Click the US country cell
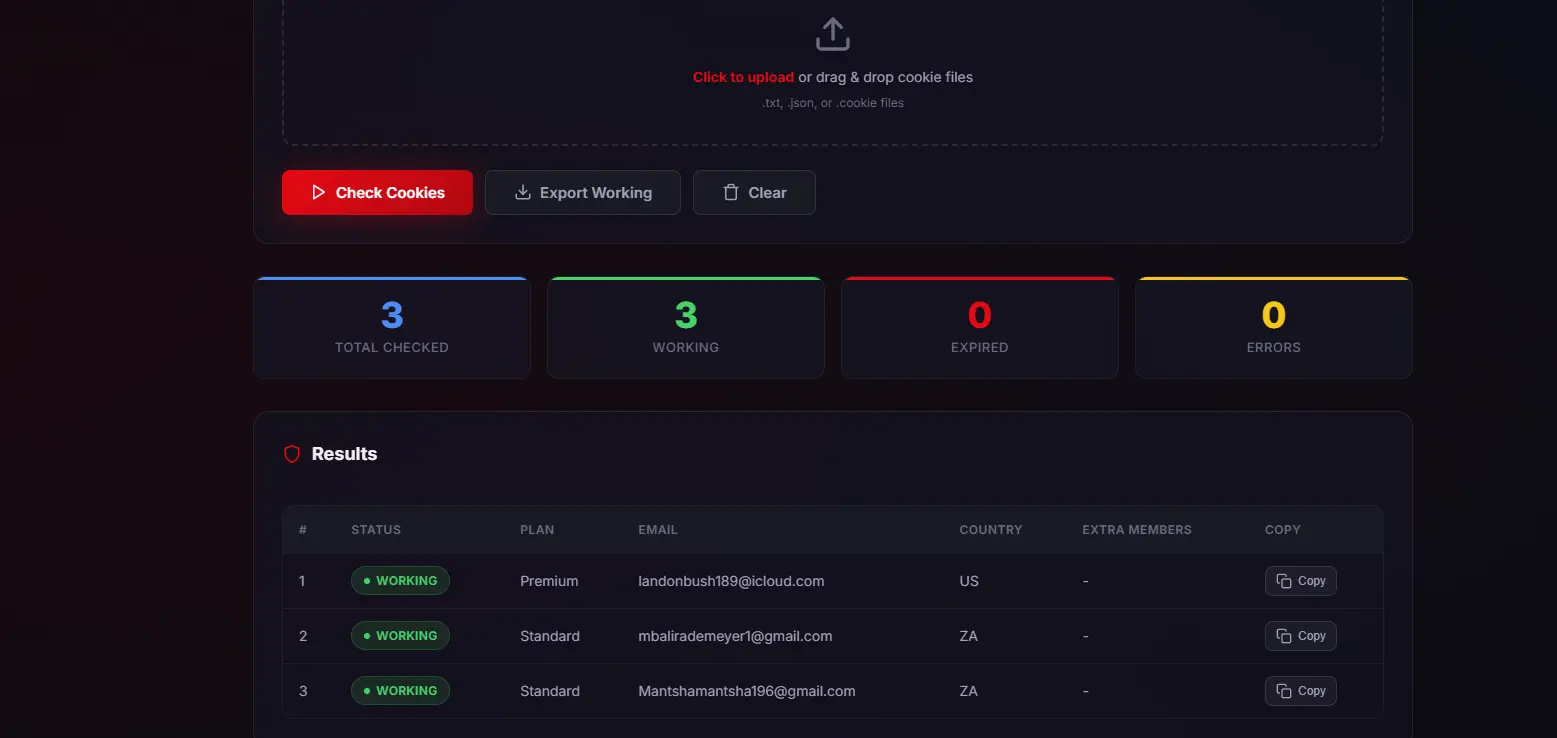 (x=969, y=581)
